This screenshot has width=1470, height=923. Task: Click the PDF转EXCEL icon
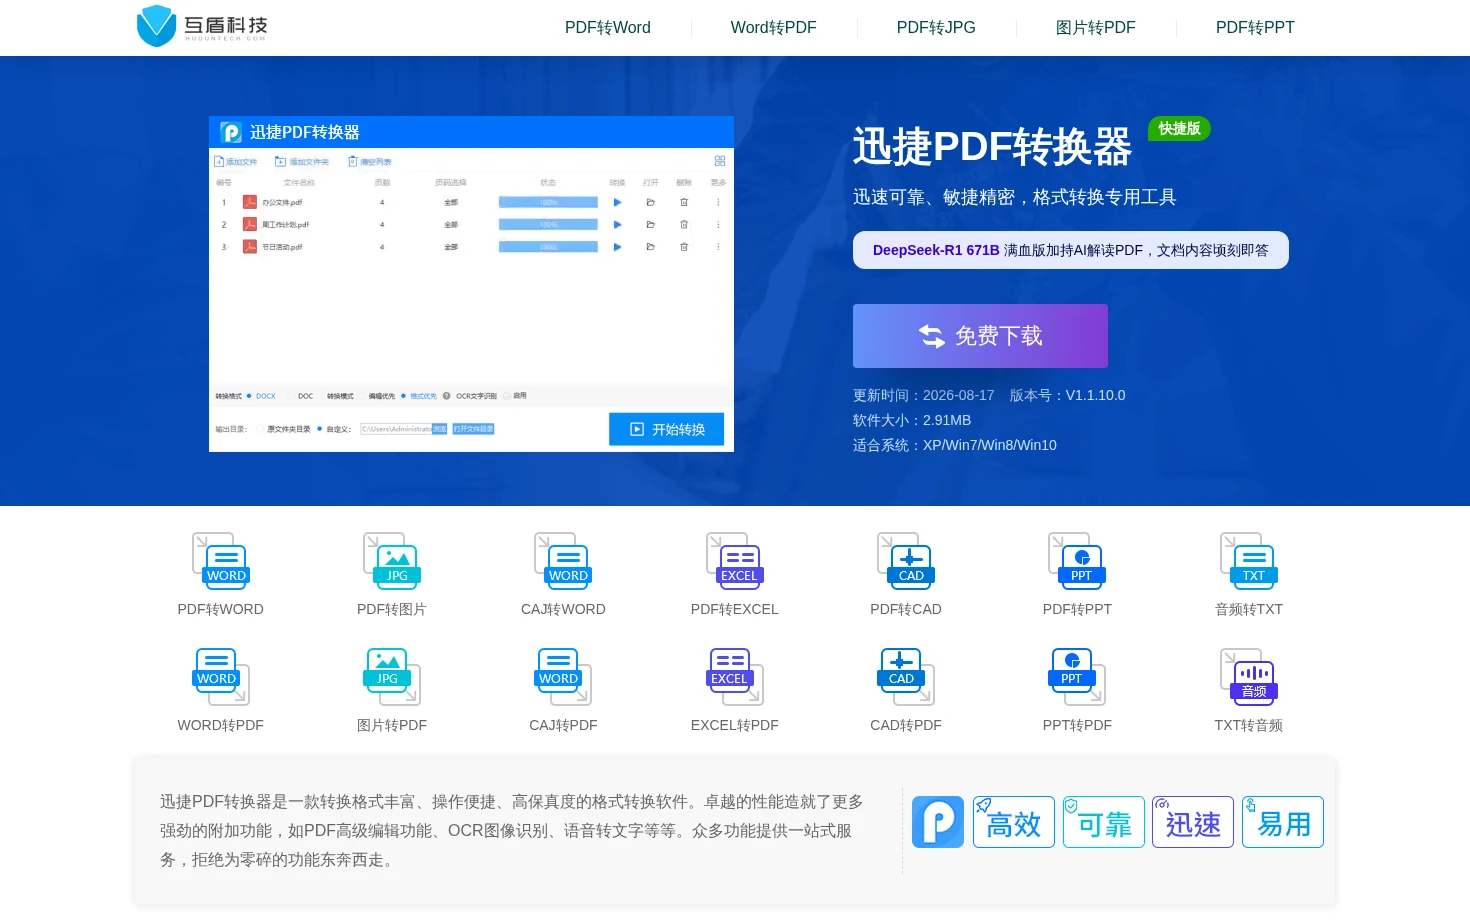[x=735, y=561]
